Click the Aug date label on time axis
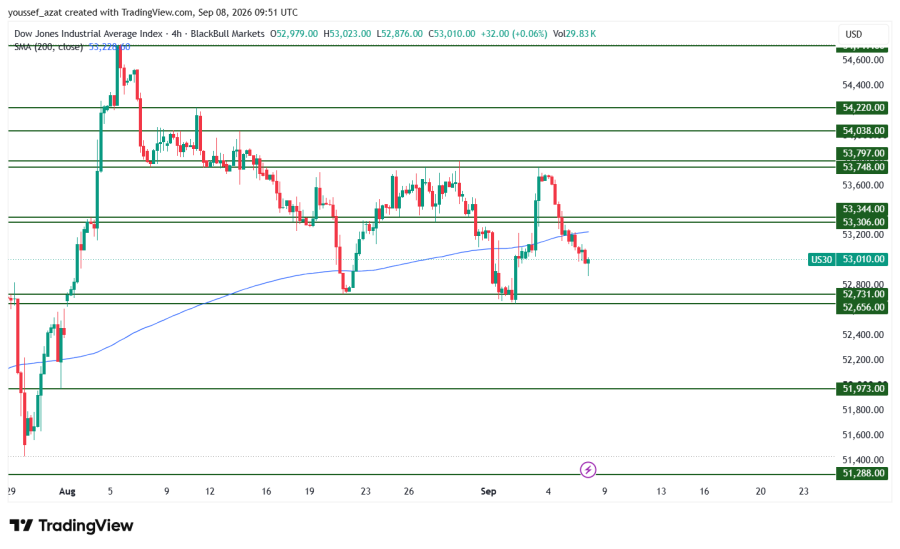Image resolution: width=900 pixels, height=549 pixels. tap(67, 492)
